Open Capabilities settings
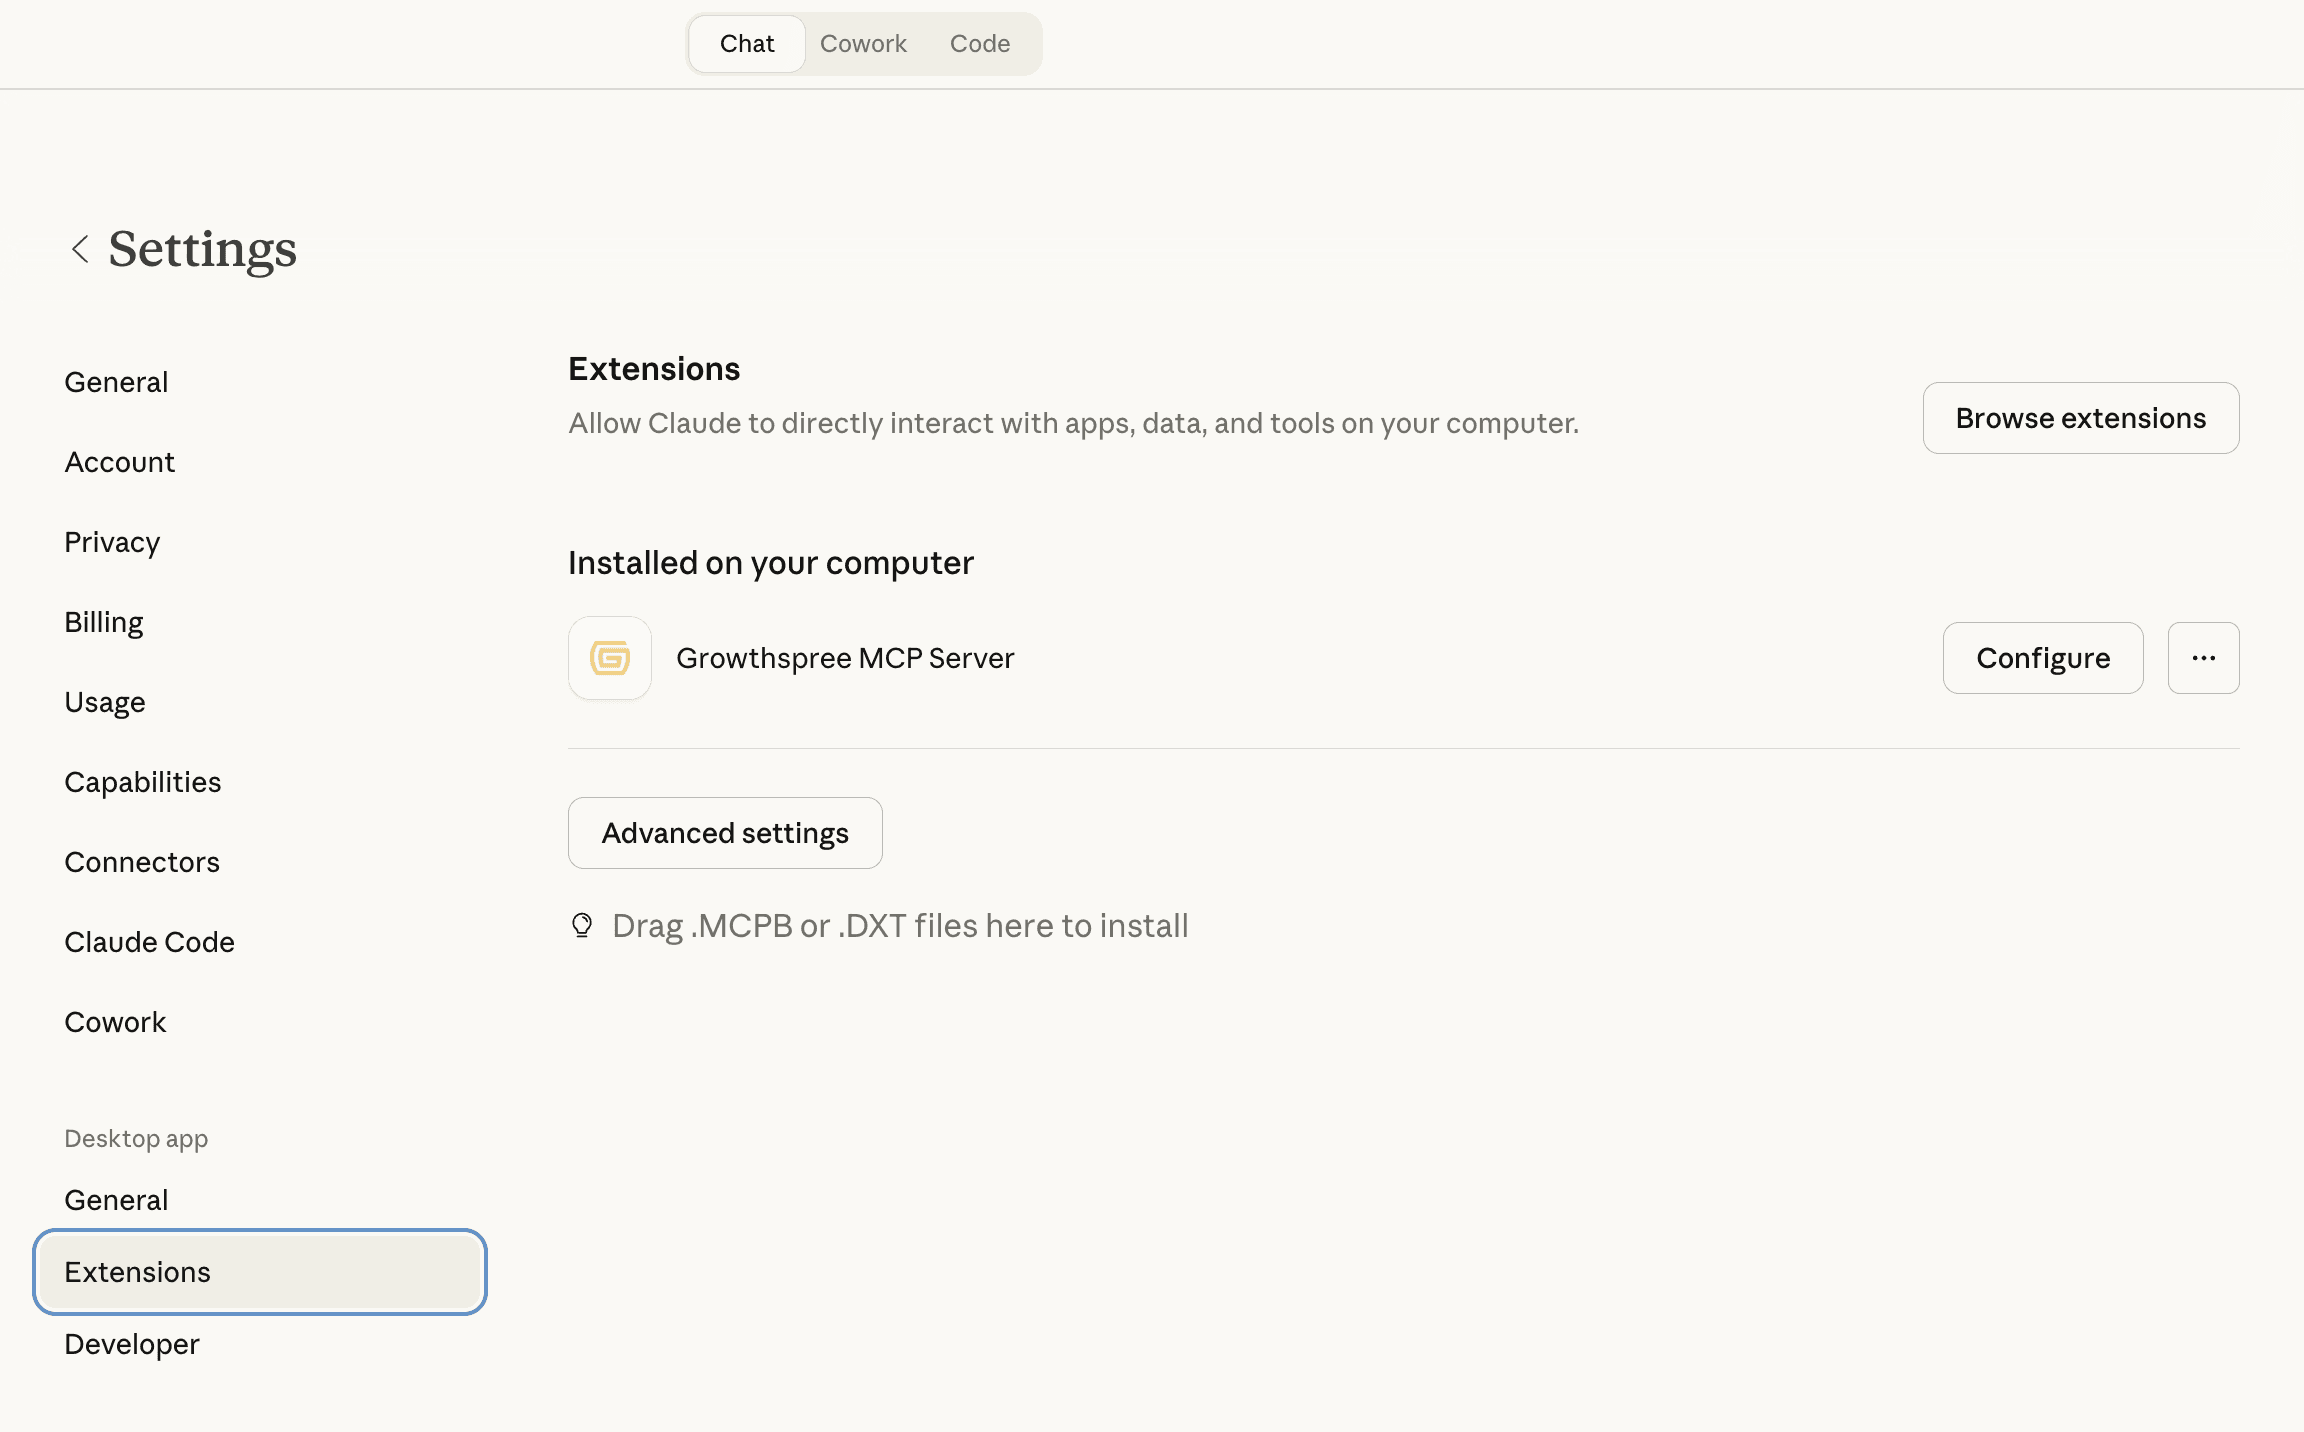 (x=143, y=782)
